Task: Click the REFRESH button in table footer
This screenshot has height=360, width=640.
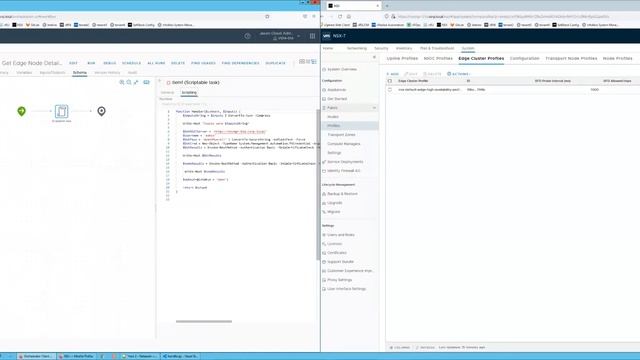Action: point(425,347)
